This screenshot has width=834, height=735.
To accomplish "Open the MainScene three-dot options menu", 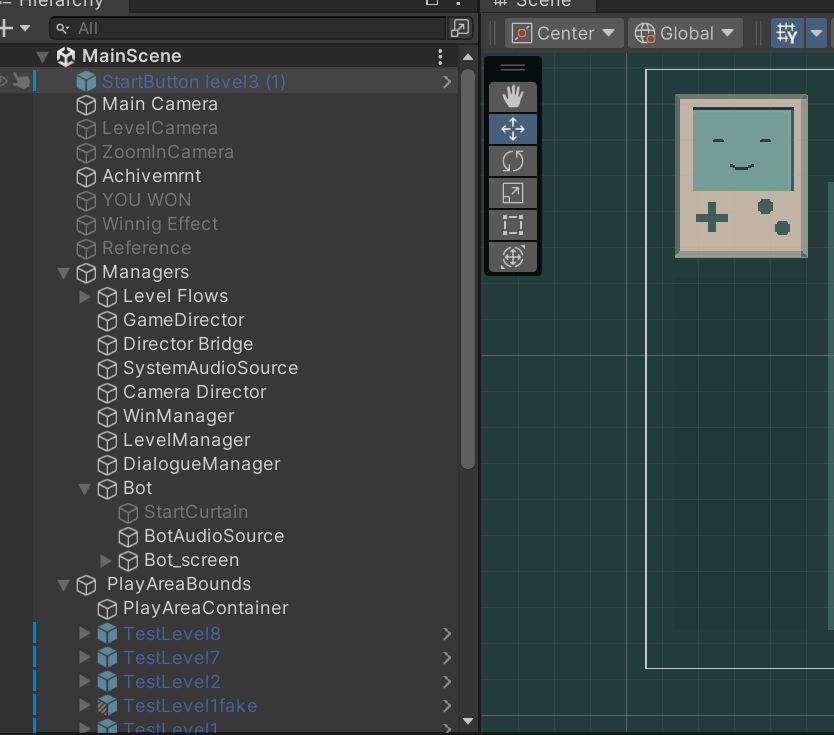I will click(440, 57).
